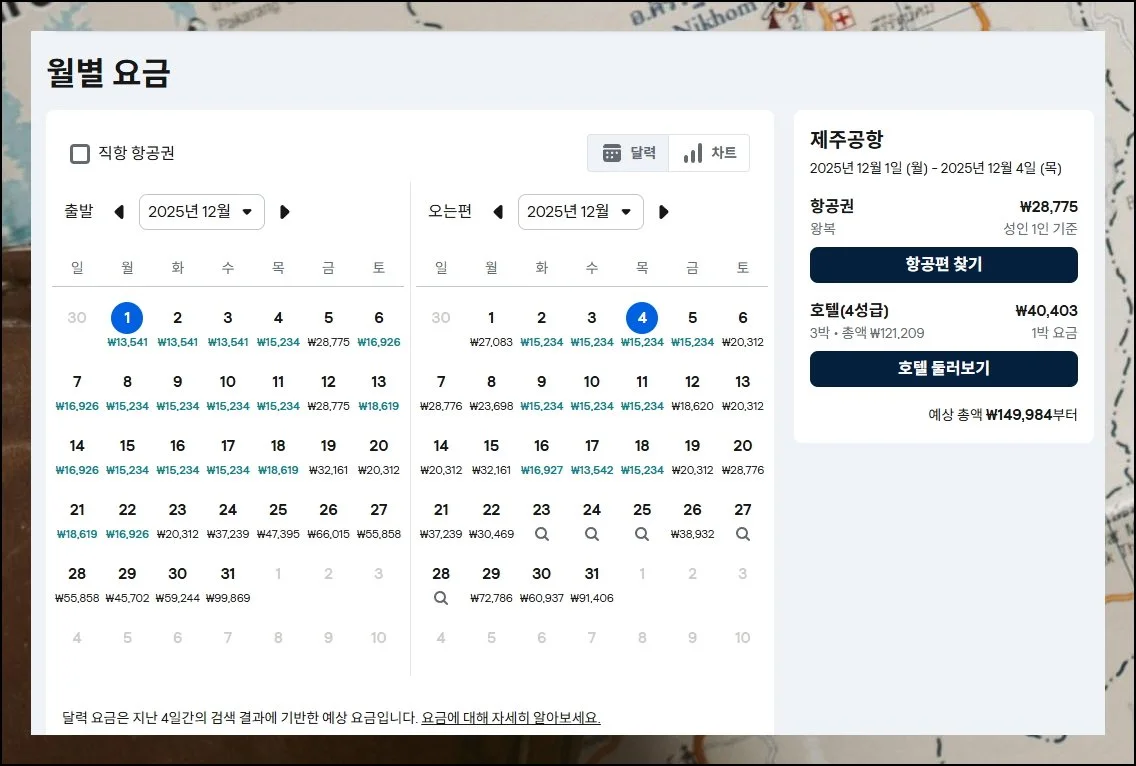This screenshot has width=1136, height=766.
Task: Open the 출발 month dropdown 2025년 12월
Action: (x=201, y=212)
